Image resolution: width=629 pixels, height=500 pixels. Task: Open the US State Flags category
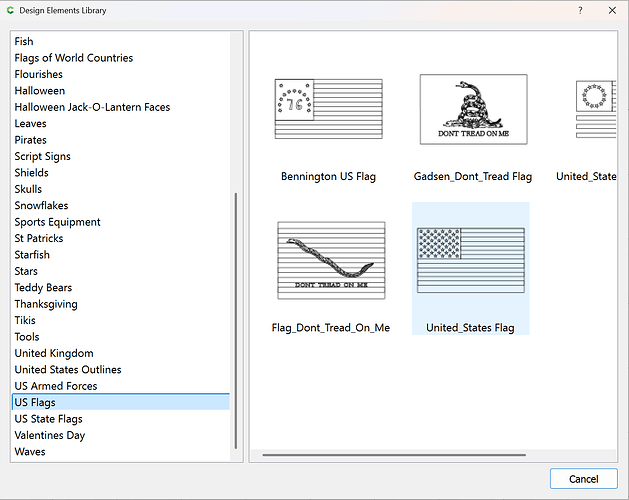click(x=48, y=419)
